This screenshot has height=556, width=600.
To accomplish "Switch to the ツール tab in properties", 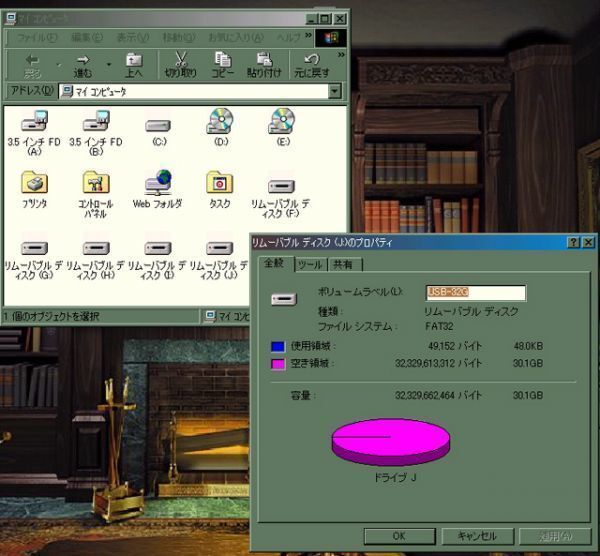I will [310, 264].
